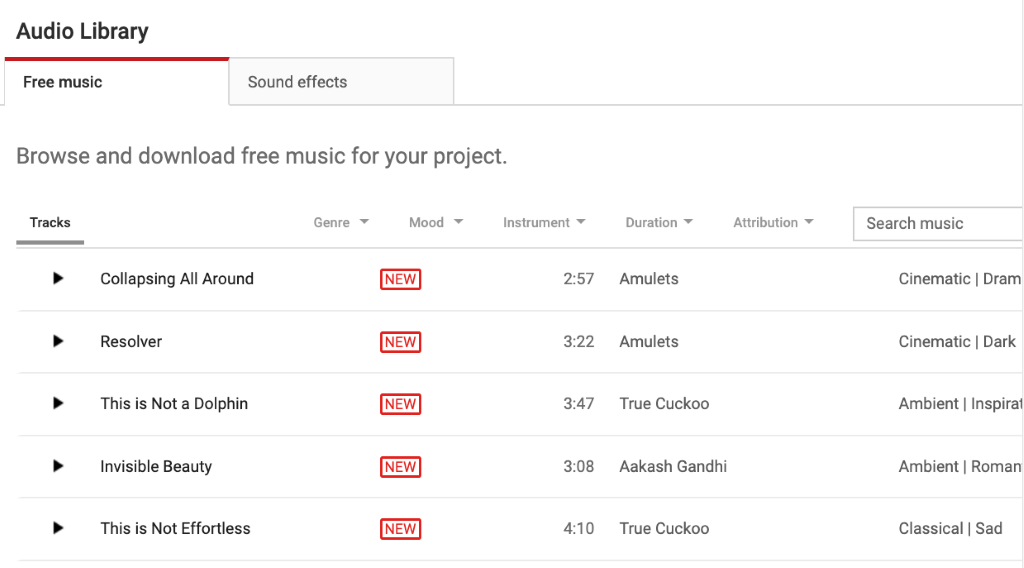
Task: Select the Tracks view tab
Action: coord(50,223)
